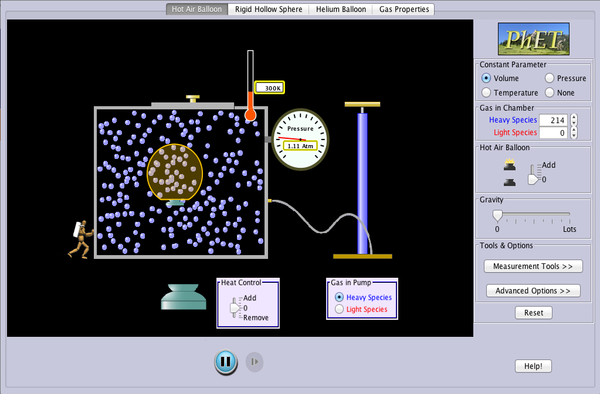Click the PhET logo image

coord(533,39)
